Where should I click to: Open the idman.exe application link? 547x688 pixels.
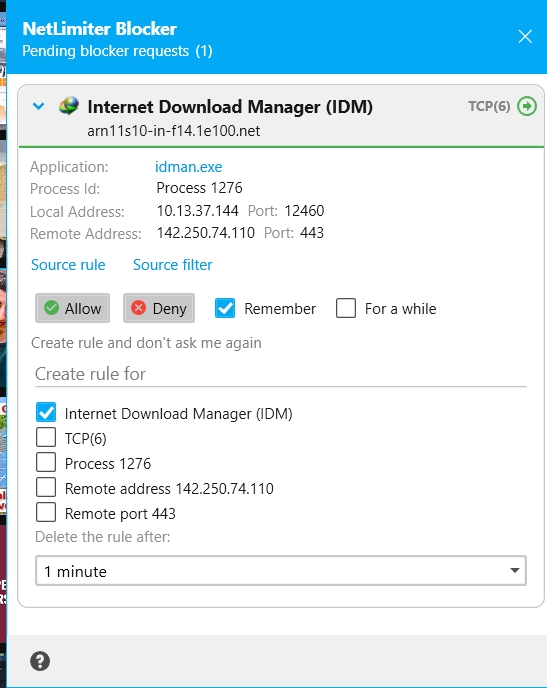(189, 167)
